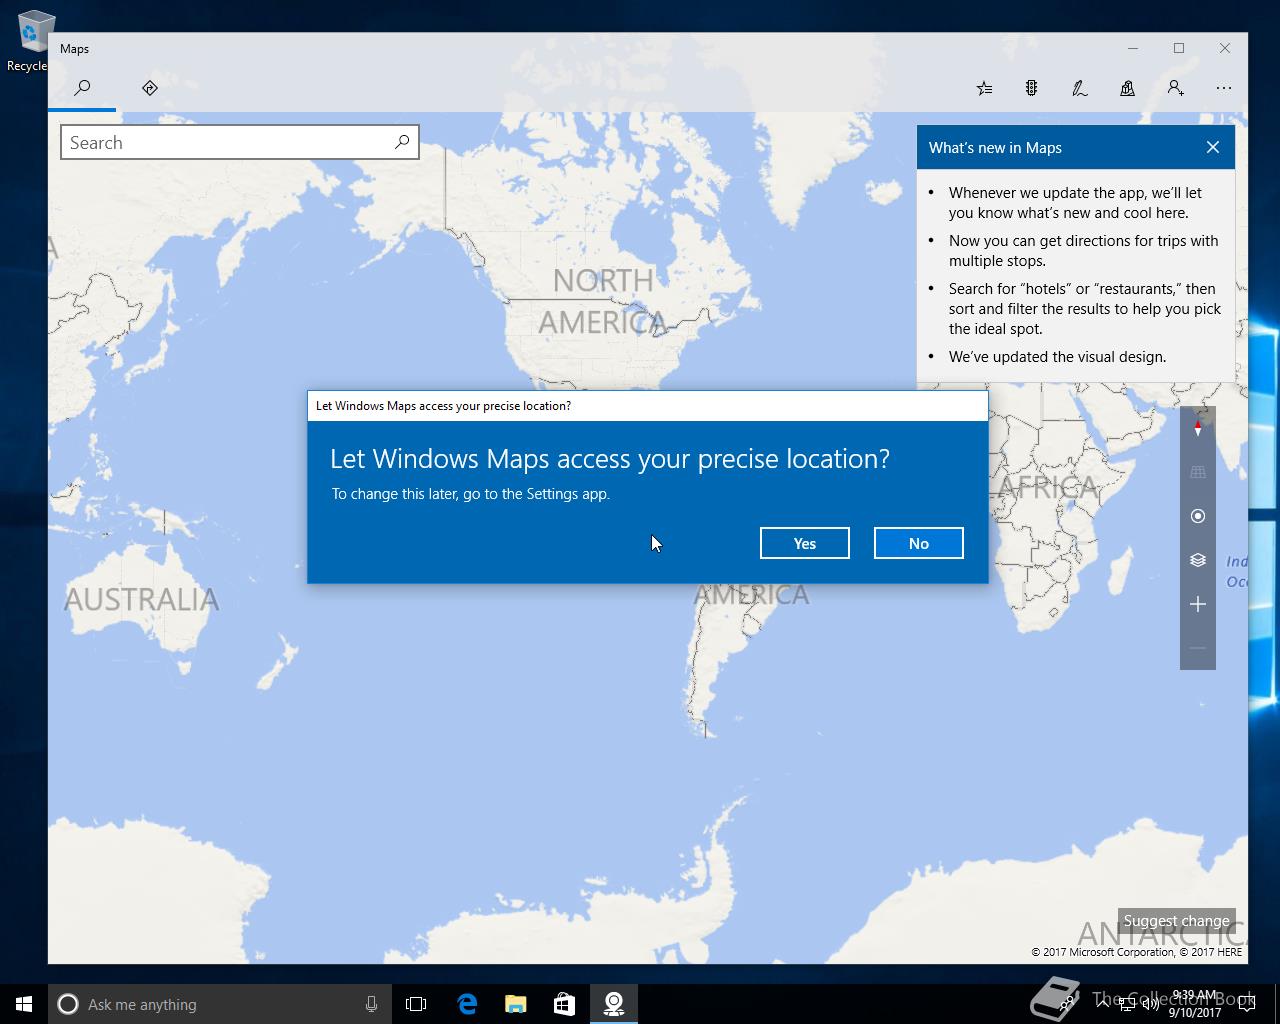
Task: Open the Search tab magnifier icon
Action: click(x=83, y=88)
